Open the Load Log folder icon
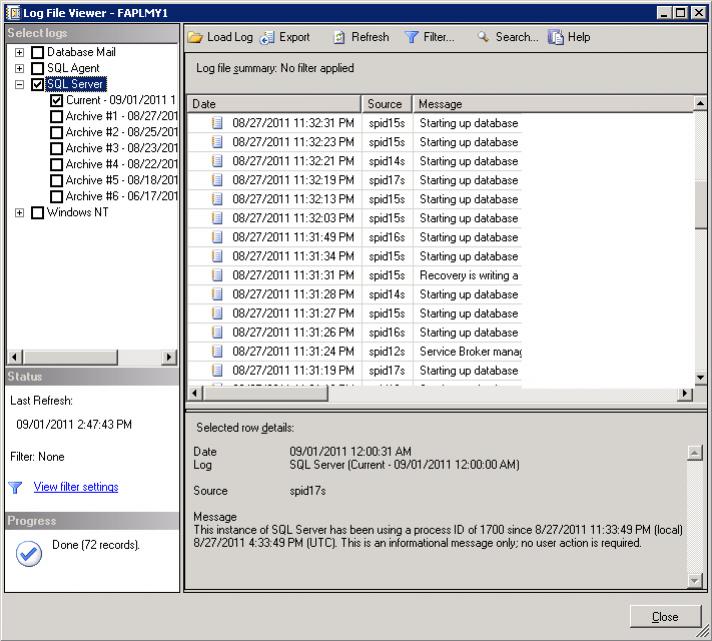The height and width of the screenshot is (641, 712). (195, 37)
